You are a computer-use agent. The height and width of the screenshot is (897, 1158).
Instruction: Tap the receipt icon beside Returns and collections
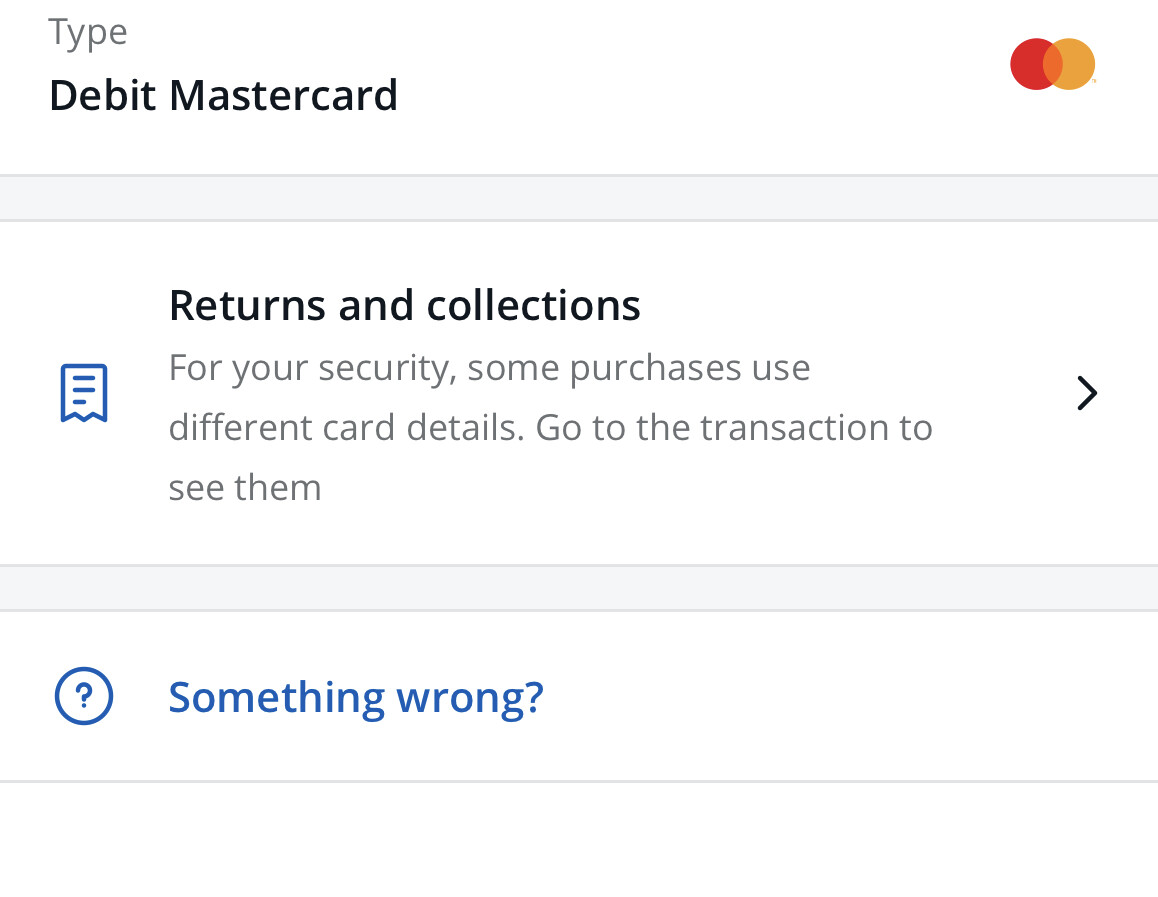84,393
